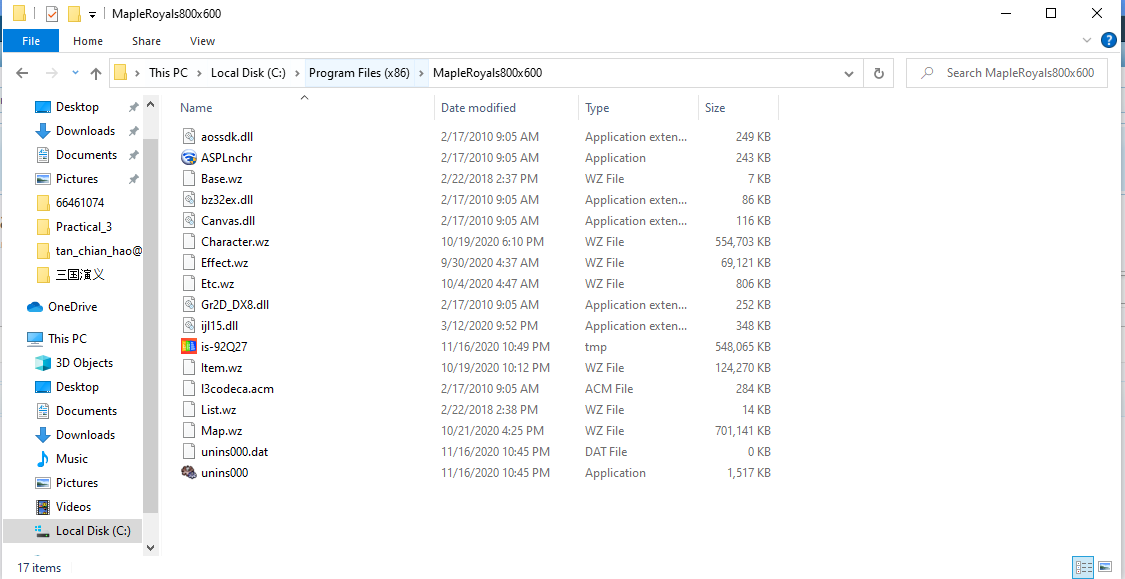
Task: Sort files by Name column header
Action: click(196, 108)
